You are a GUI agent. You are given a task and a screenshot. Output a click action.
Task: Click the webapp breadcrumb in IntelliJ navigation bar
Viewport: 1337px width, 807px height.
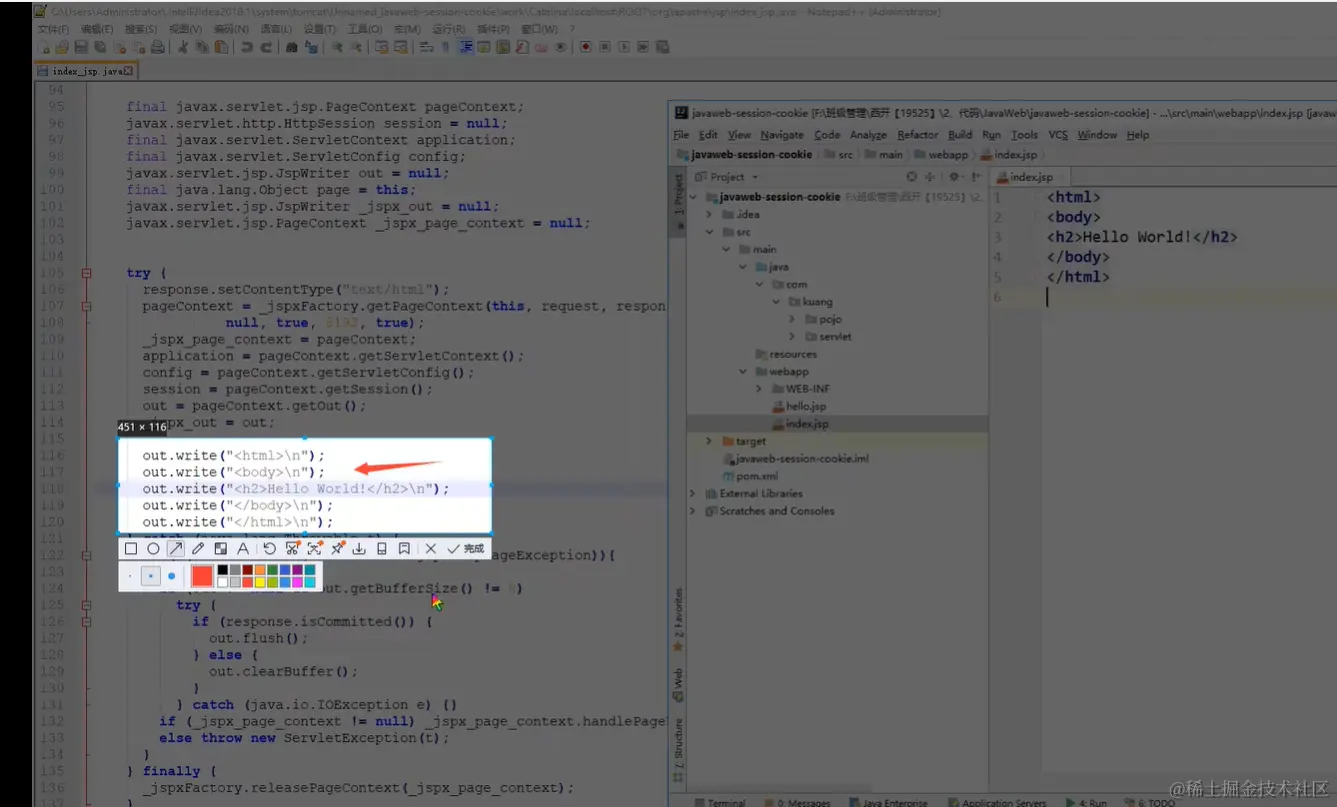point(942,155)
